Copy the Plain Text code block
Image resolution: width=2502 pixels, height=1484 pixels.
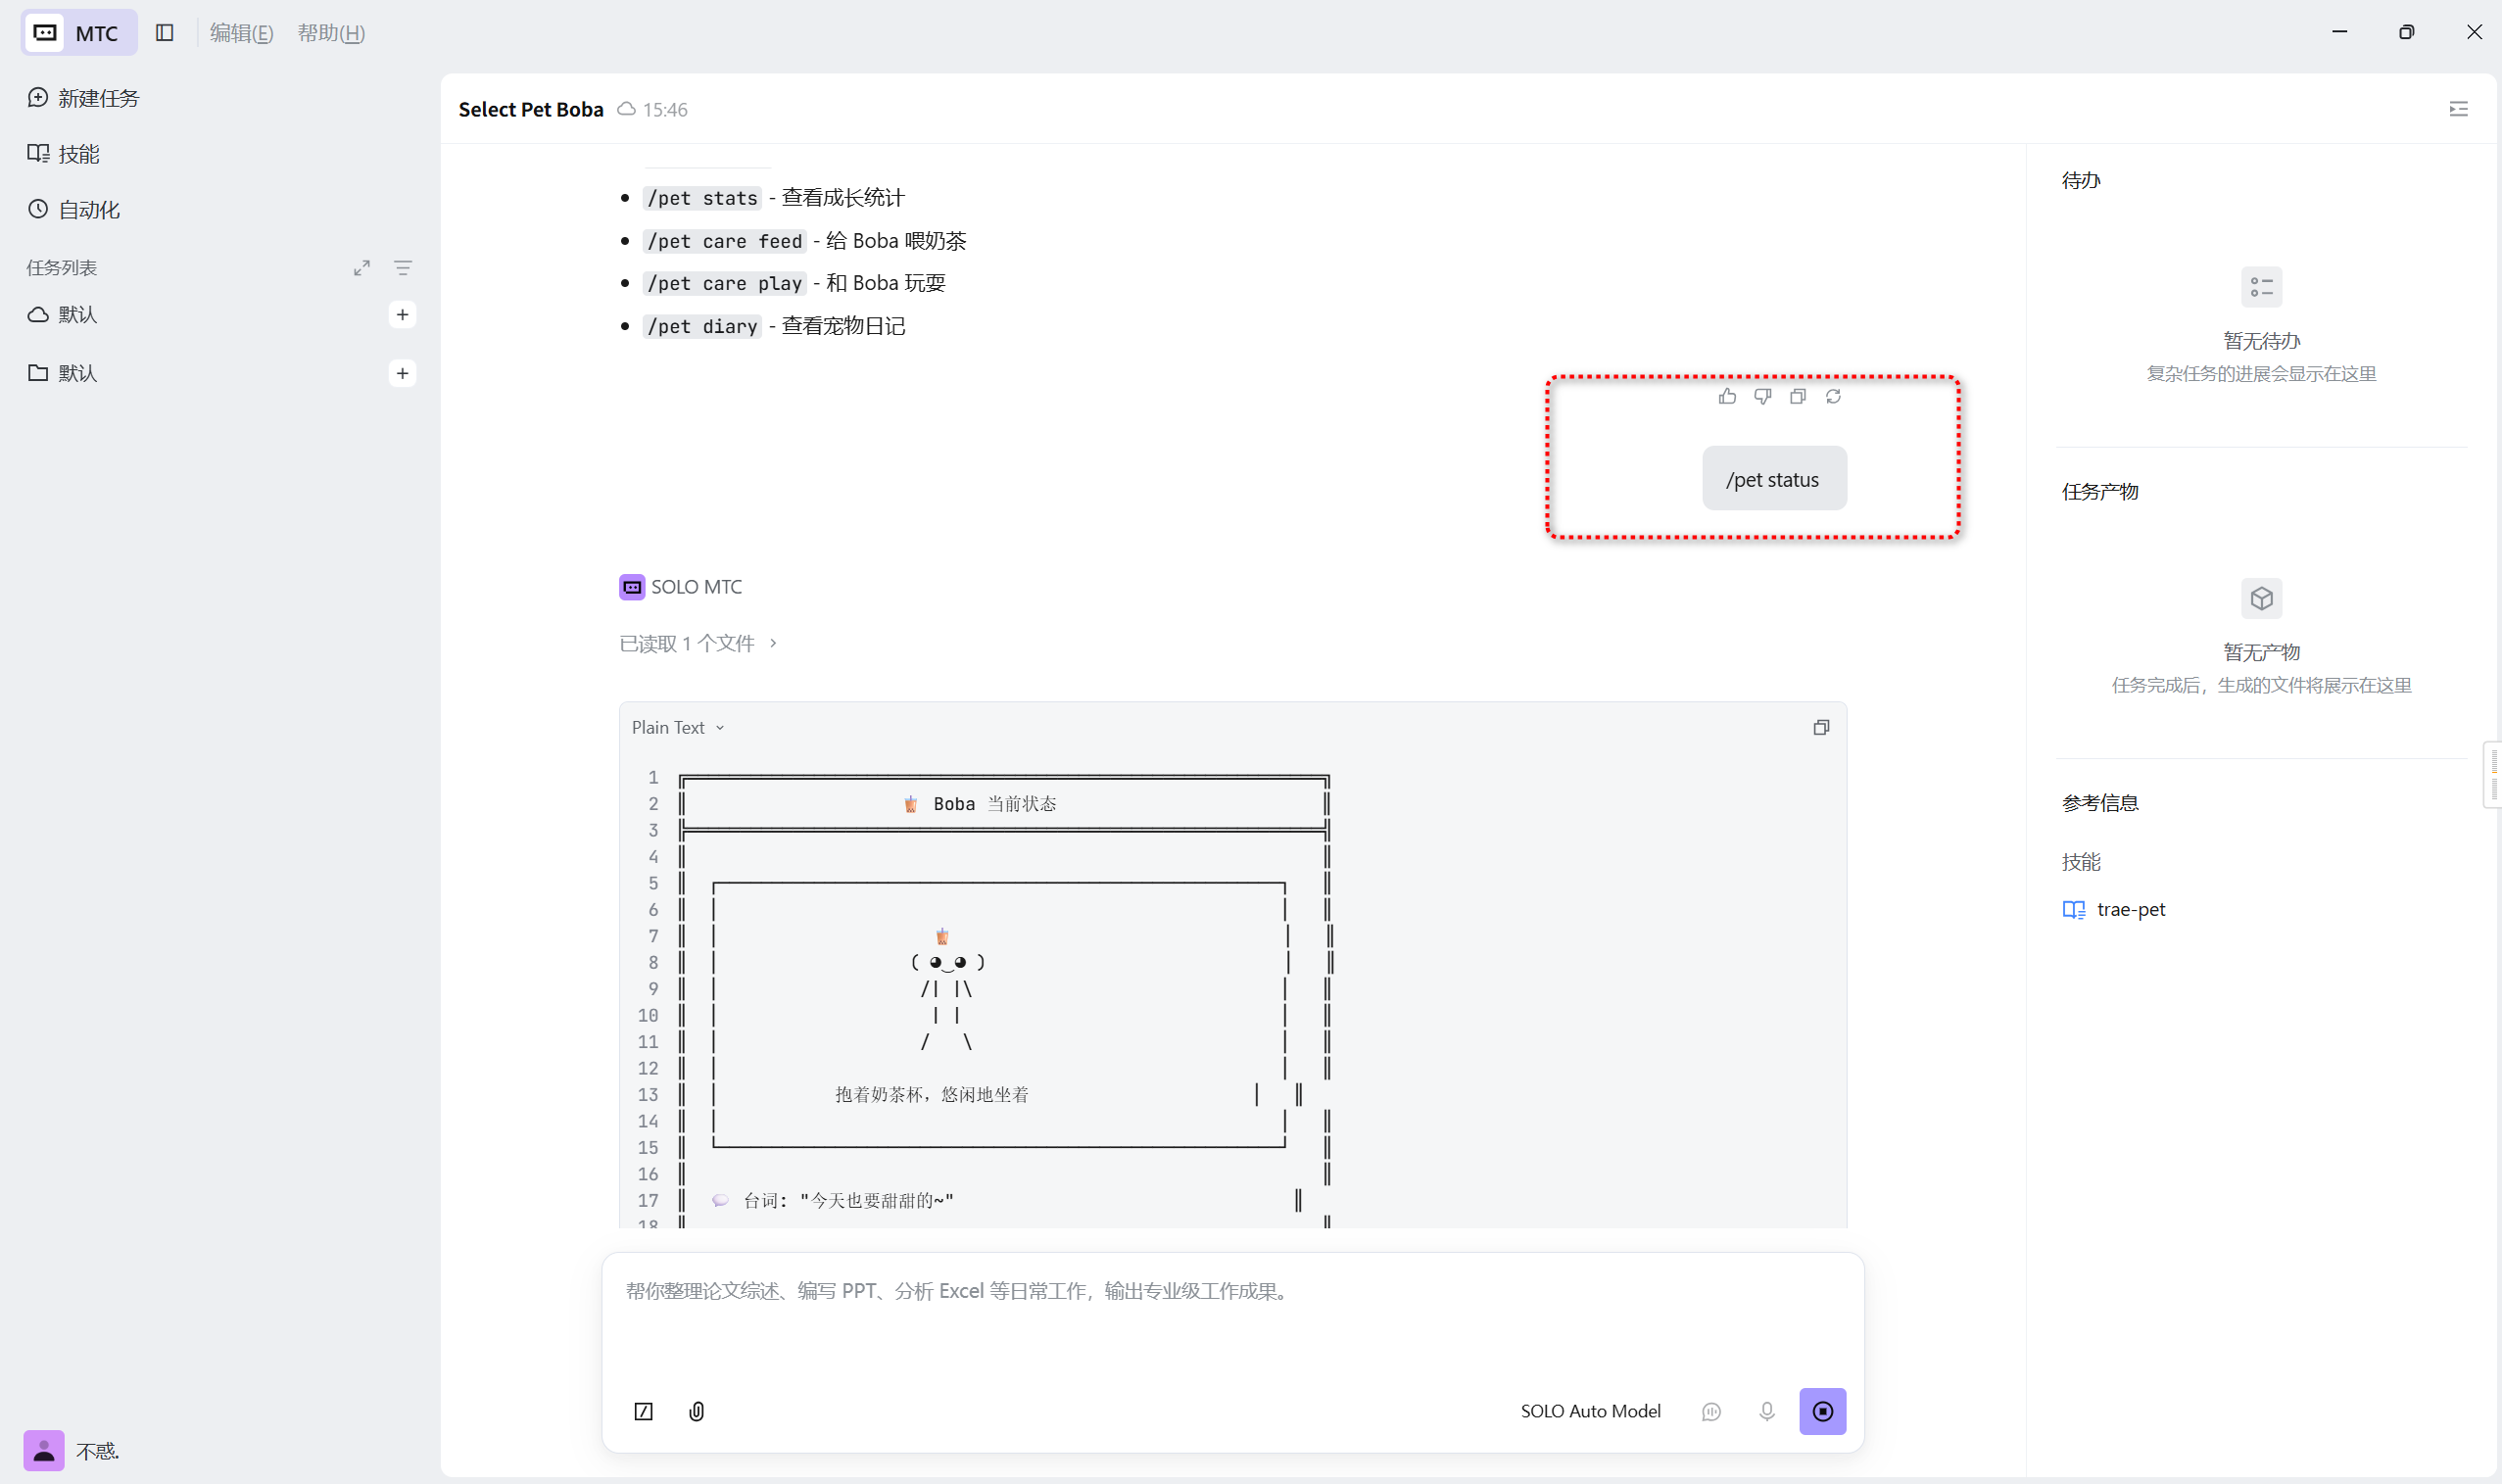point(1821,727)
